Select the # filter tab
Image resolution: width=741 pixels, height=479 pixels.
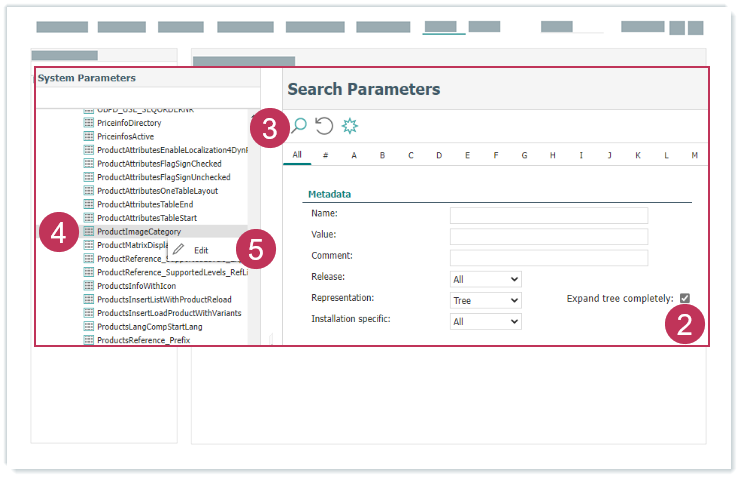click(325, 155)
